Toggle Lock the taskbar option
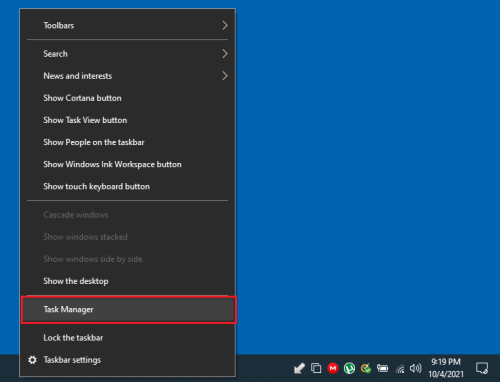 point(128,338)
